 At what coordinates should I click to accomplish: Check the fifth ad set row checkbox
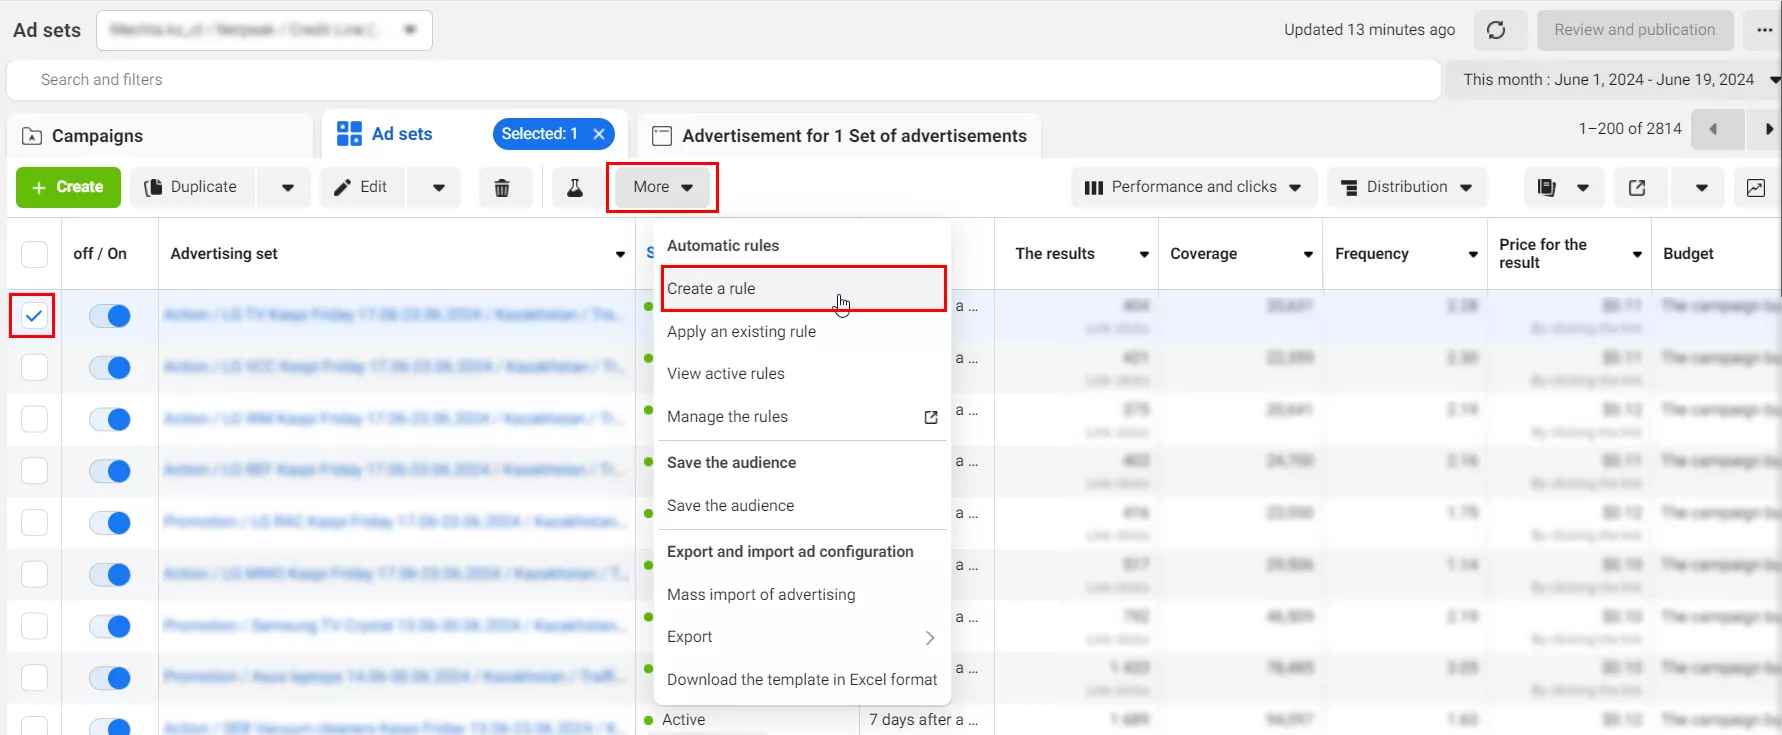point(34,522)
